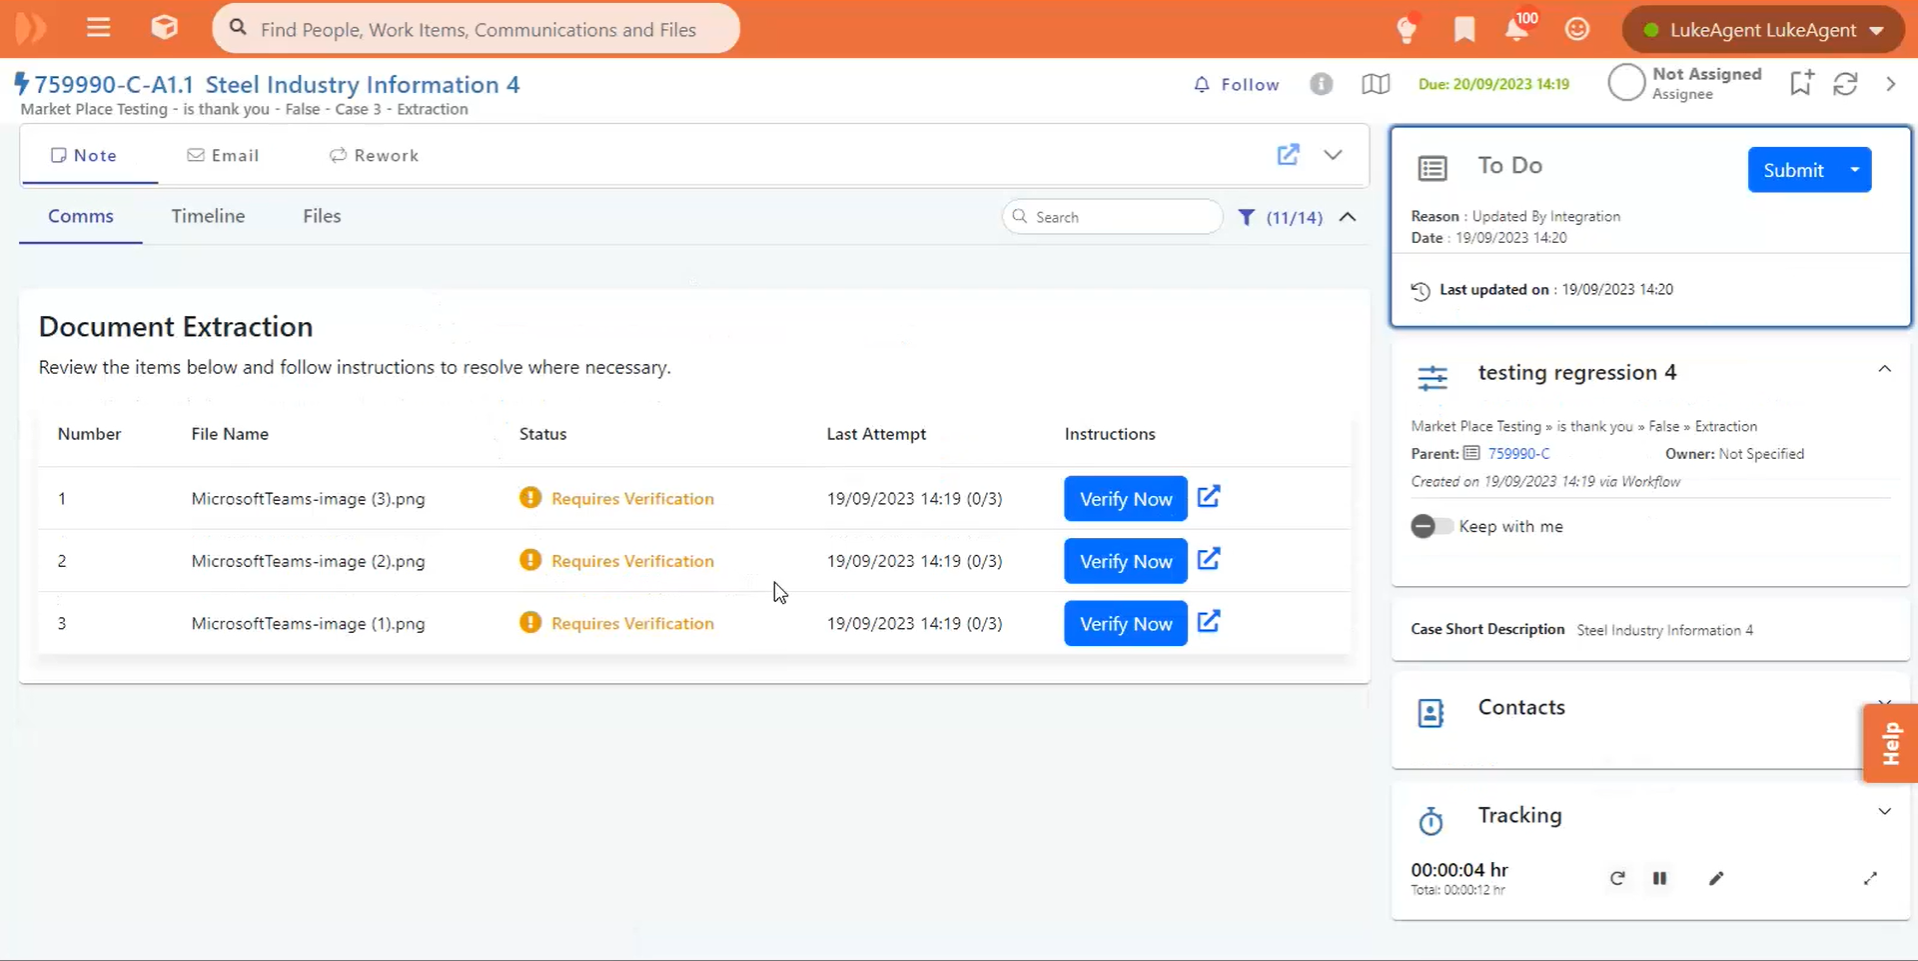This screenshot has height=961, width=1918.
Task: Follow this work item
Action: (1236, 85)
